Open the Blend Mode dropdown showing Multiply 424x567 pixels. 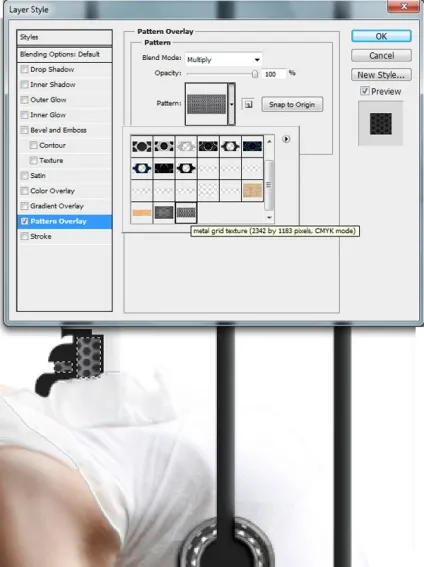pos(223,60)
